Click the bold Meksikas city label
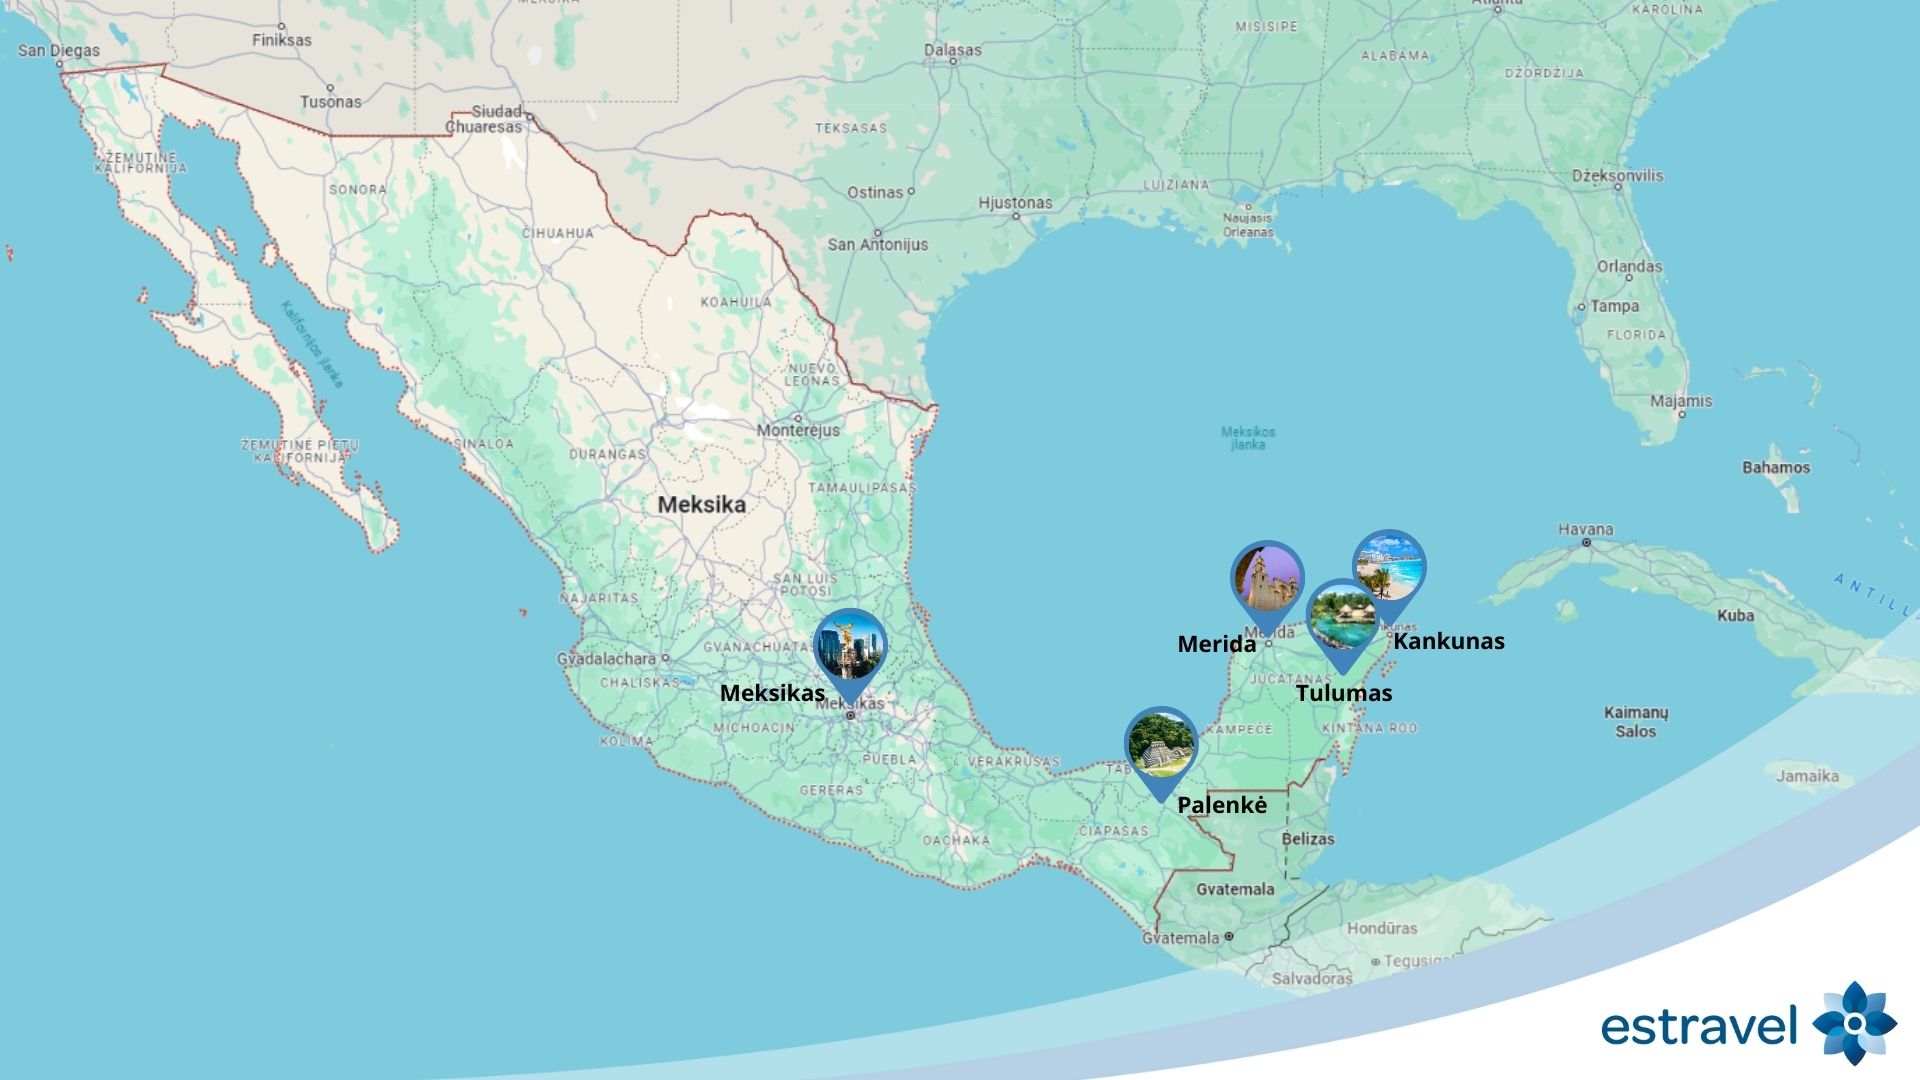Viewport: 1920px width, 1080px height. pos(772,693)
